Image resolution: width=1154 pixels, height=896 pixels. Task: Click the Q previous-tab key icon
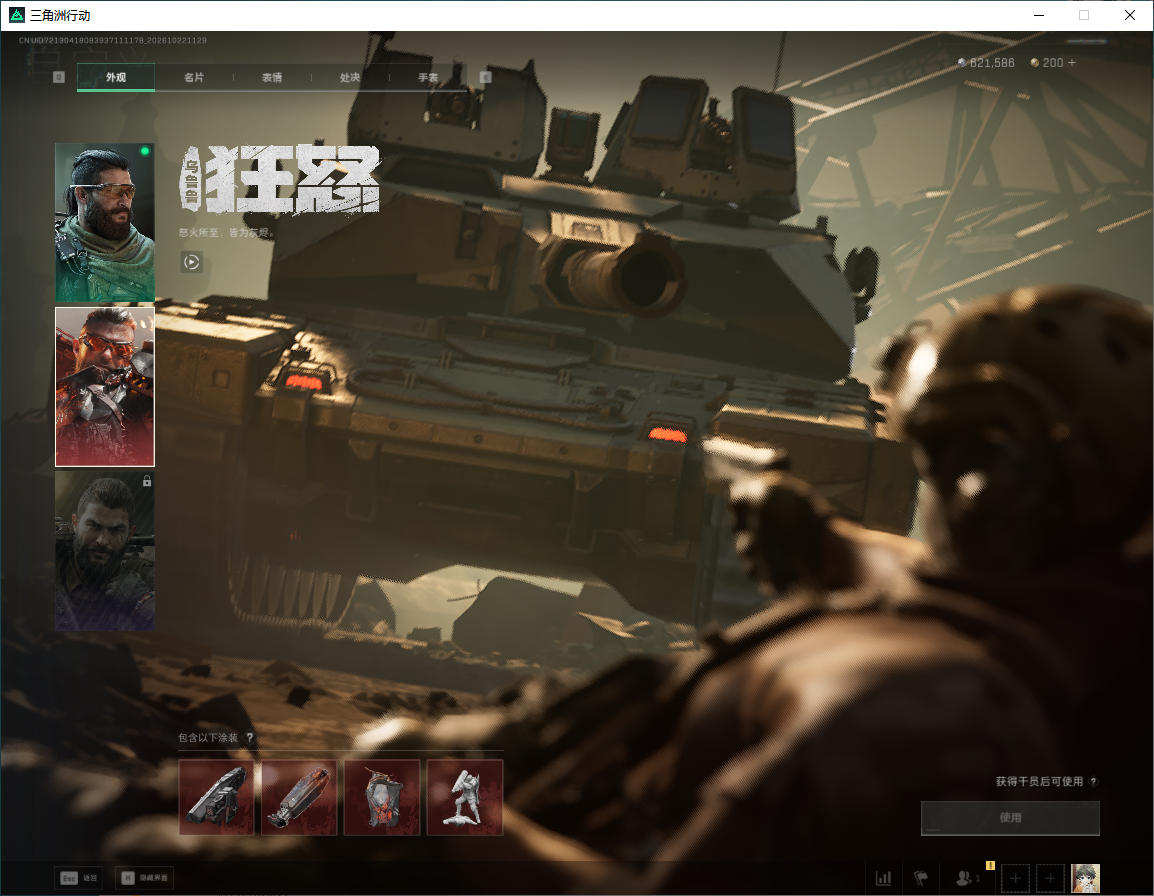pyautogui.click(x=59, y=77)
